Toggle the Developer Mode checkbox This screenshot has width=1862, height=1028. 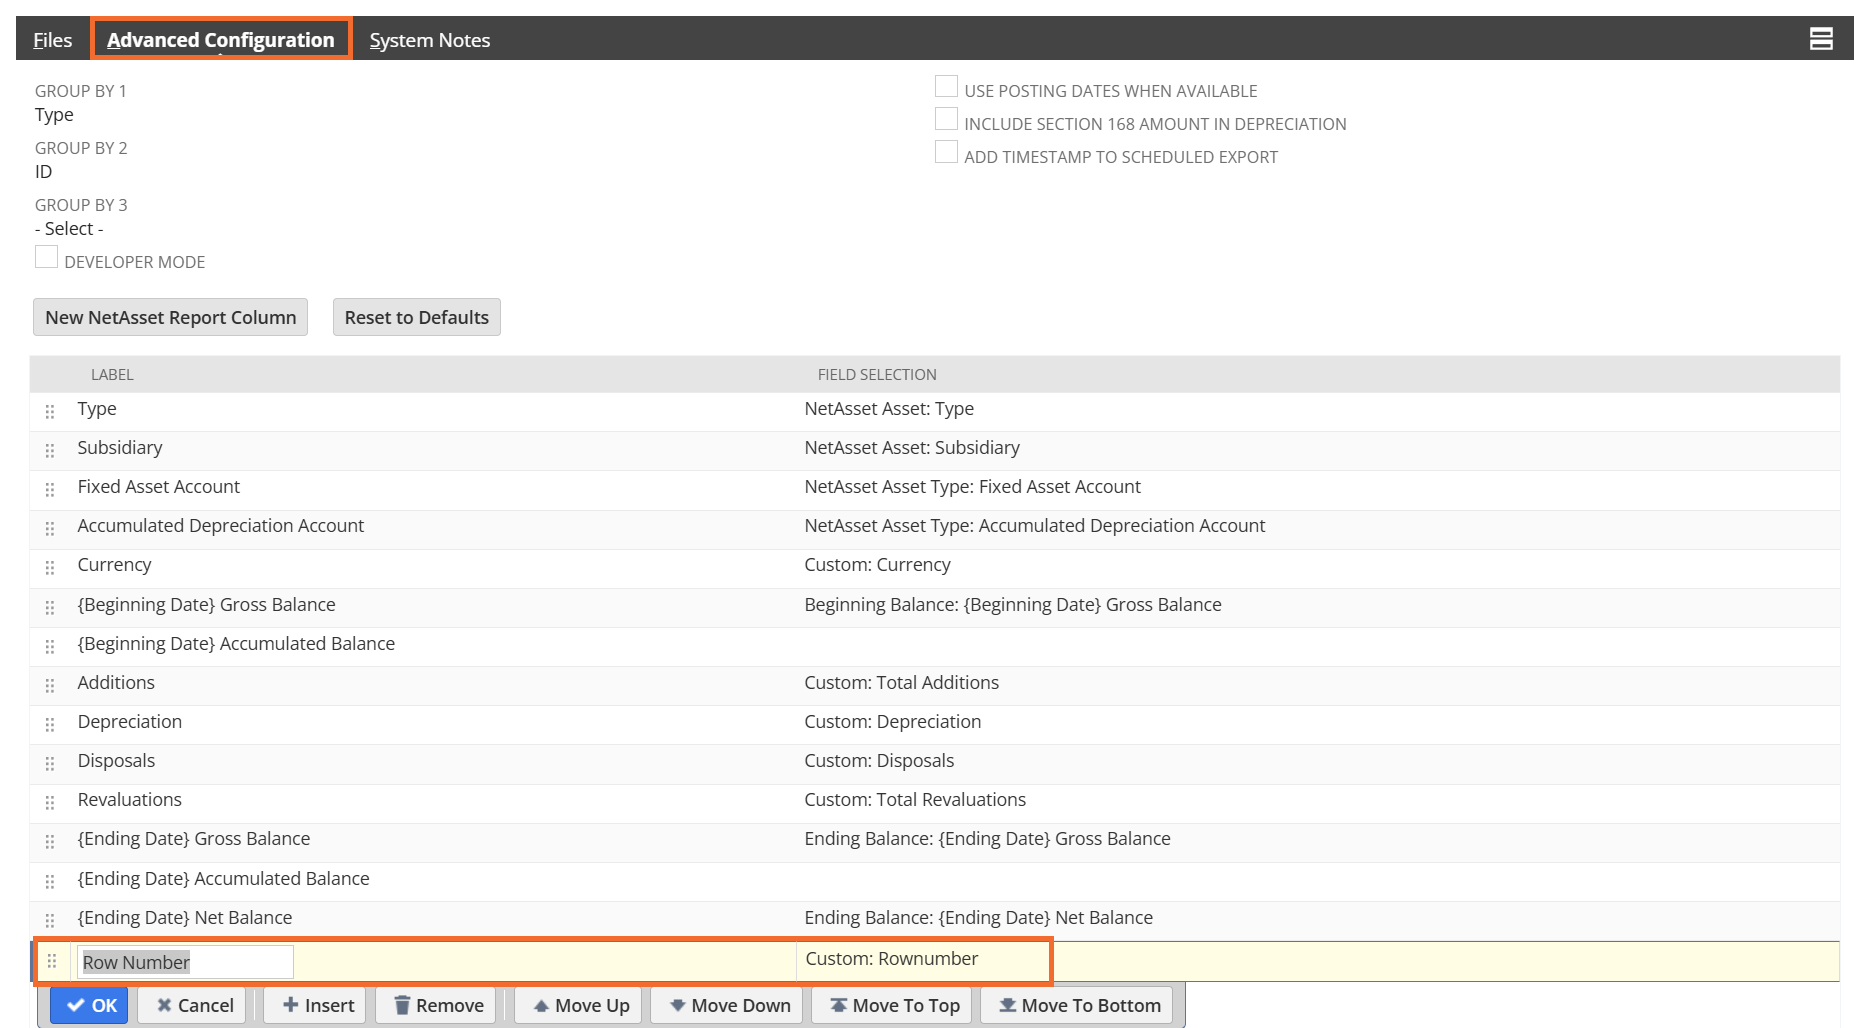(x=46, y=258)
